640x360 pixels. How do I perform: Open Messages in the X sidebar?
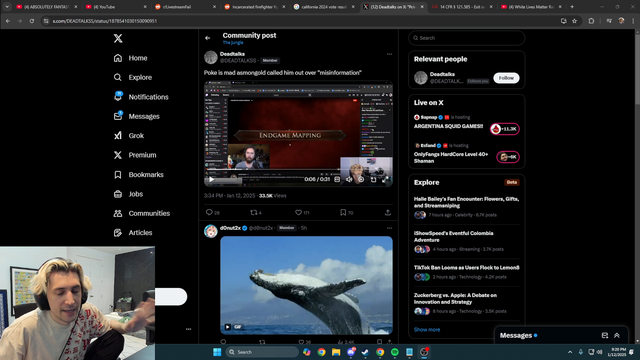(x=136, y=116)
